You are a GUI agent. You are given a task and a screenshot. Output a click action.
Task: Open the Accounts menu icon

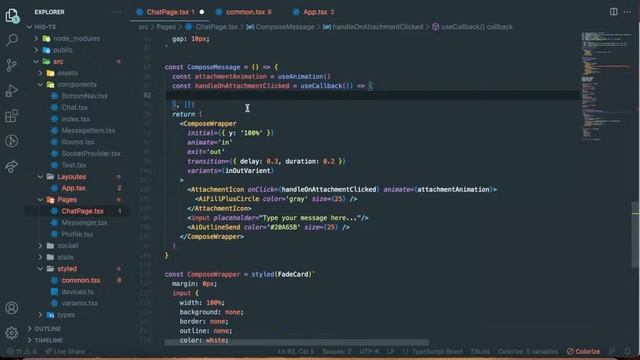tap(12, 308)
